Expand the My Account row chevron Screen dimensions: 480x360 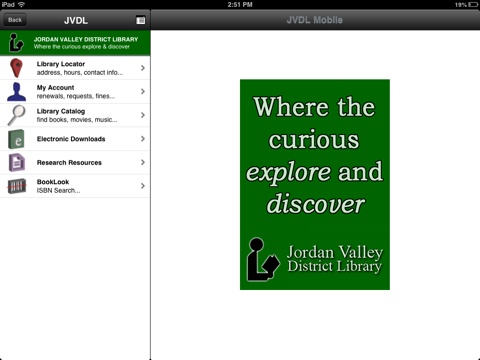pyautogui.click(x=143, y=91)
